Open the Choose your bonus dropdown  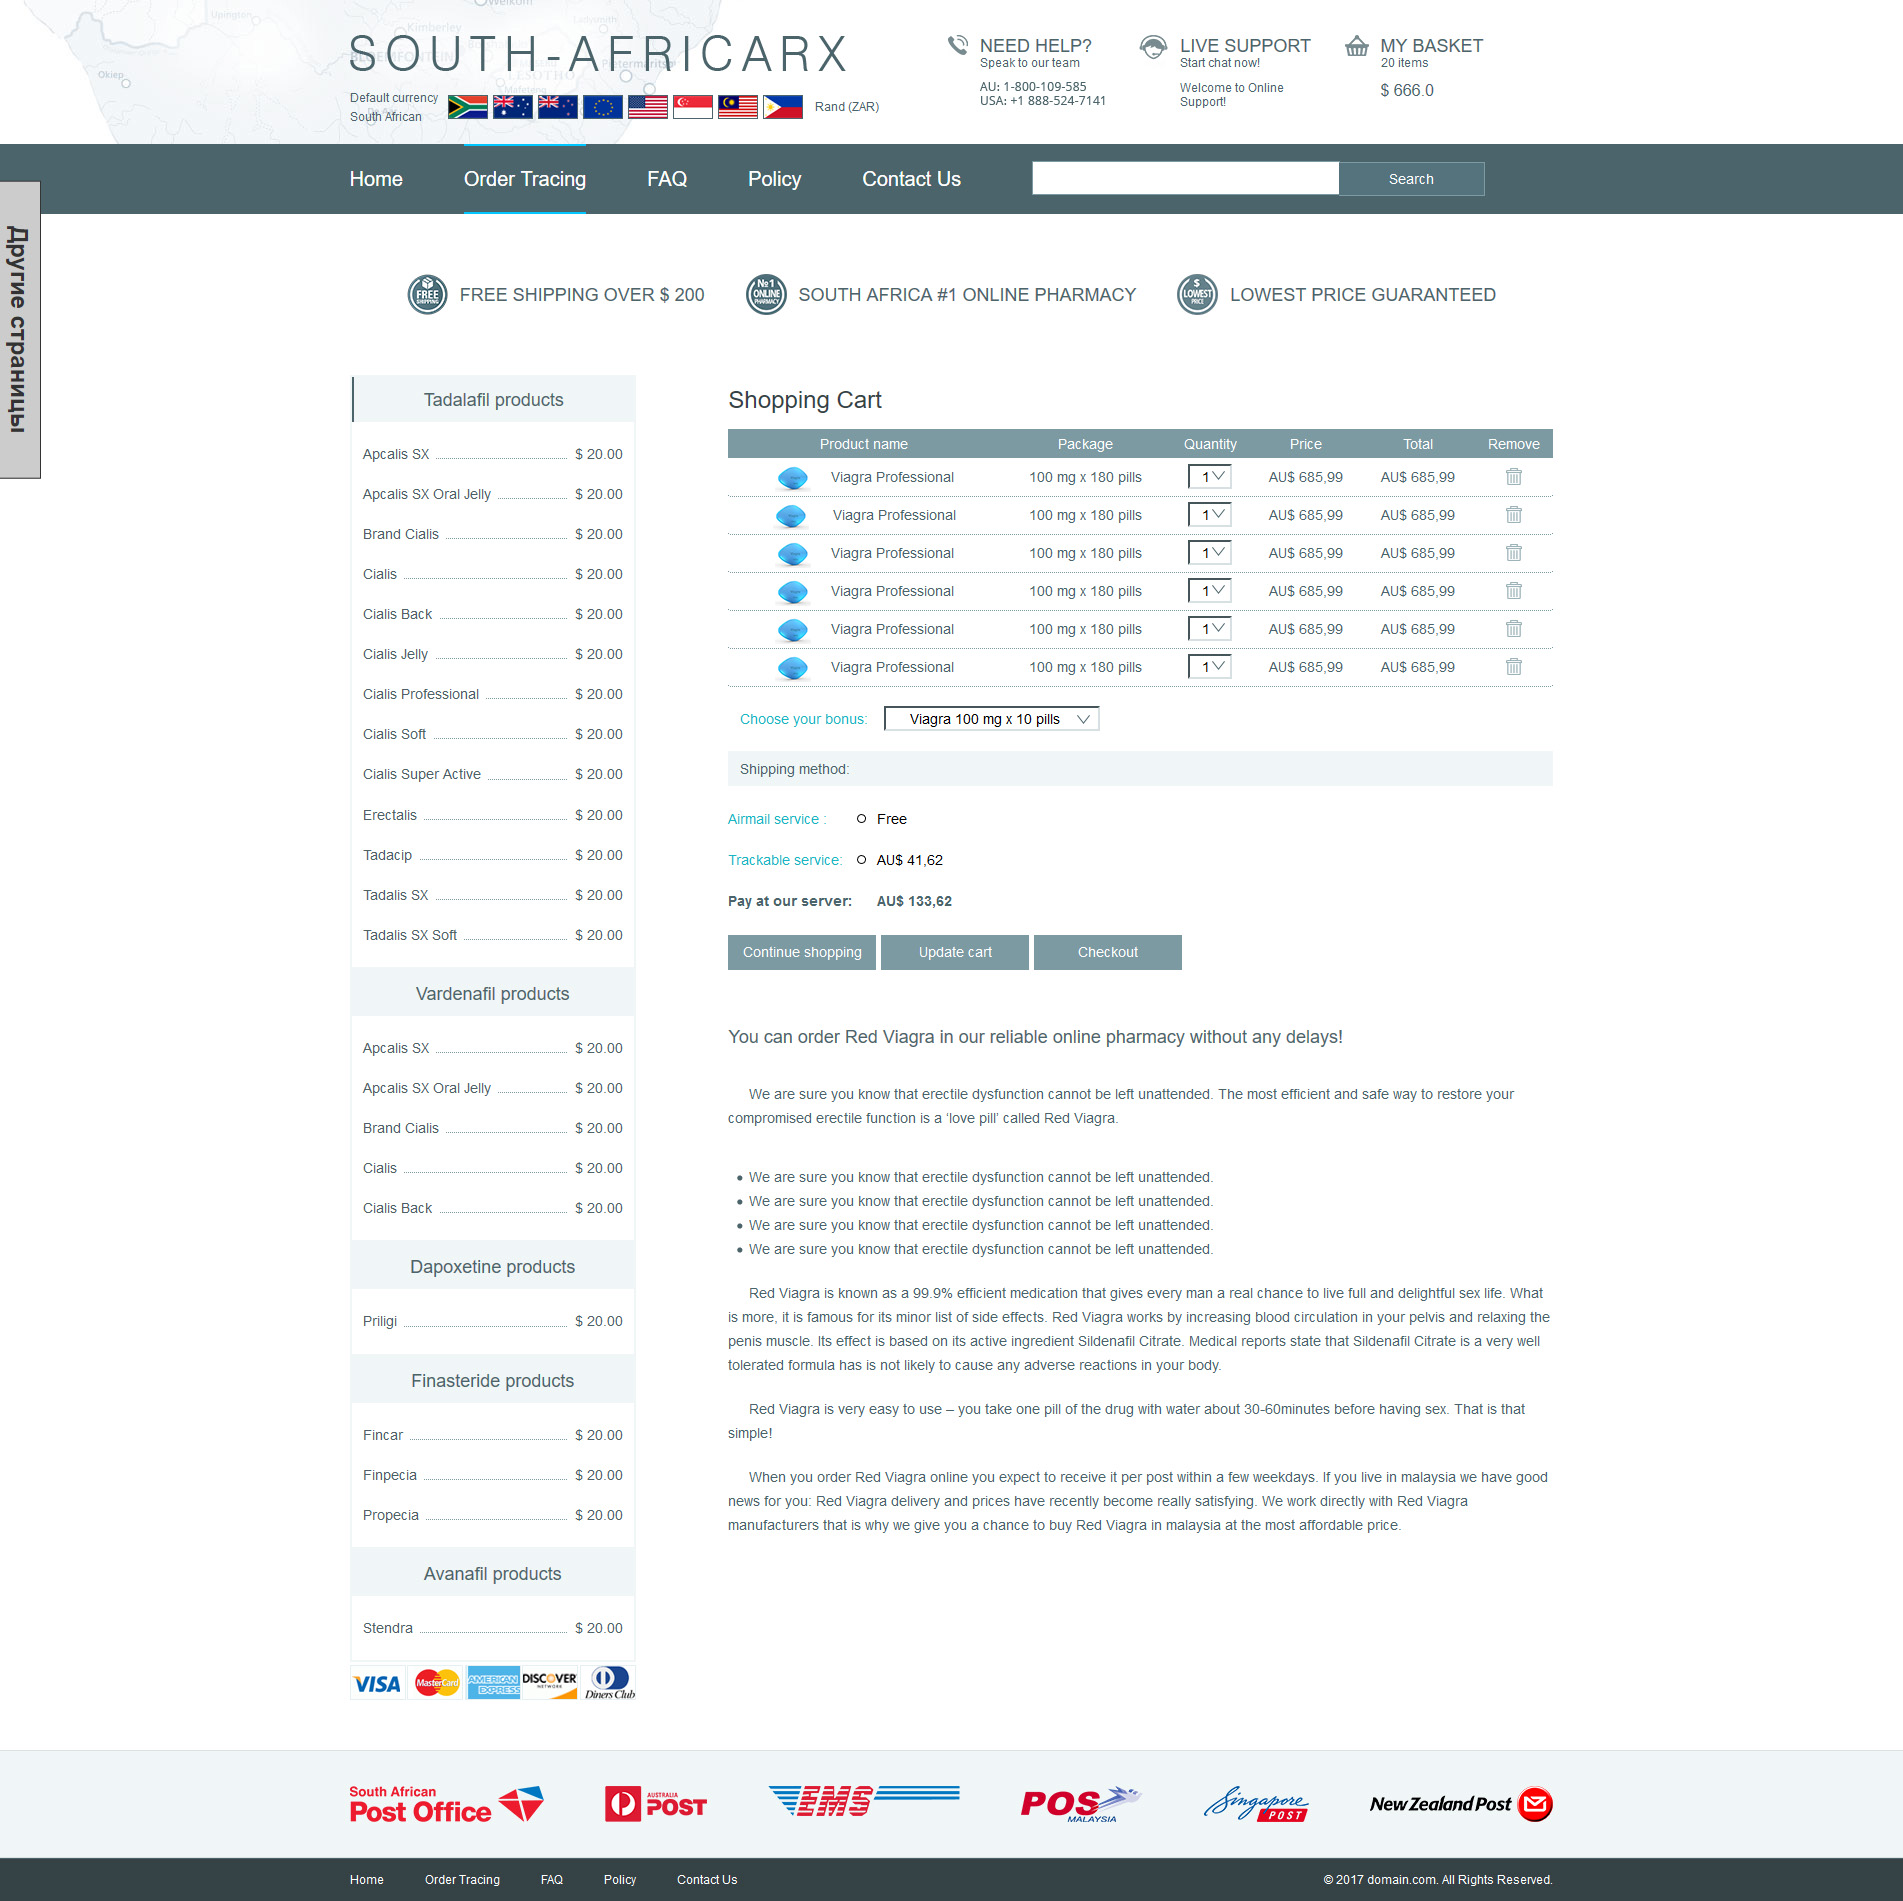pyautogui.click(x=991, y=719)
